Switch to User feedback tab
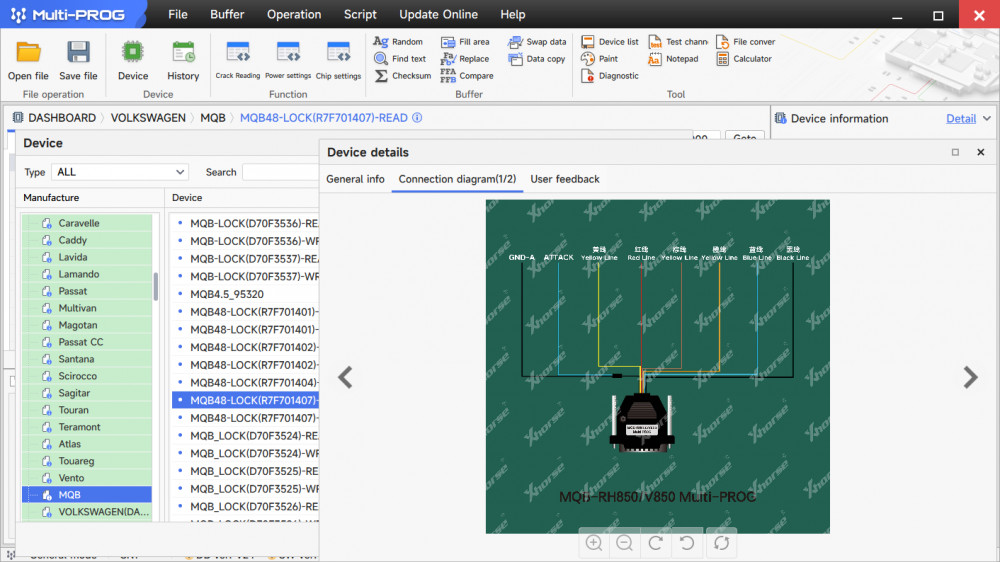This screenshot has width=1000, height=562. tap(565, 179)
